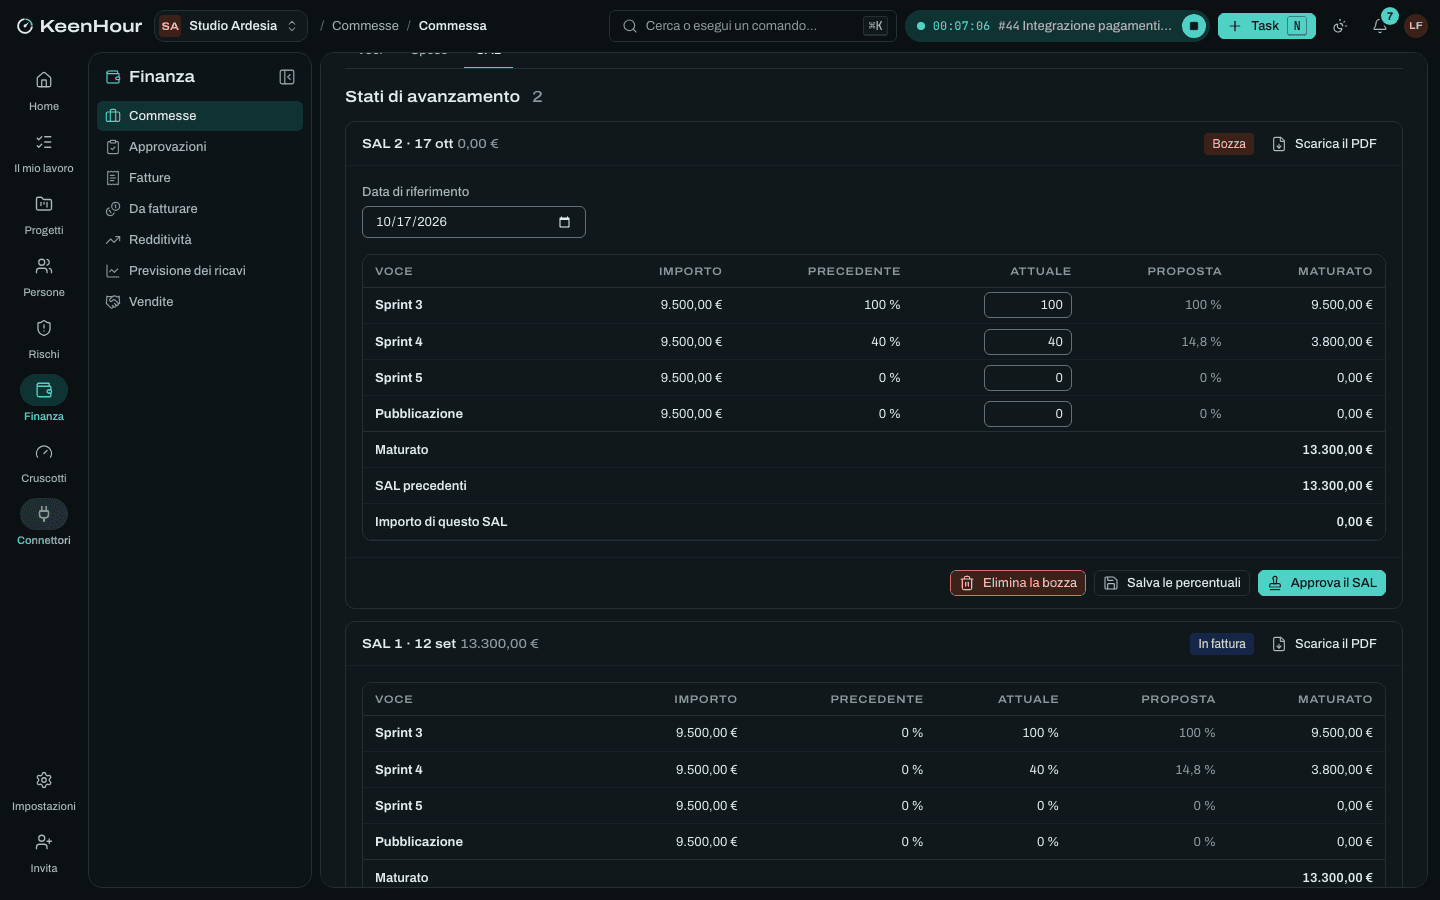Click the Bozza status badge
Image resolution: width=1440 pixels, height=900 pixels.
click(x=1229, y=144)
